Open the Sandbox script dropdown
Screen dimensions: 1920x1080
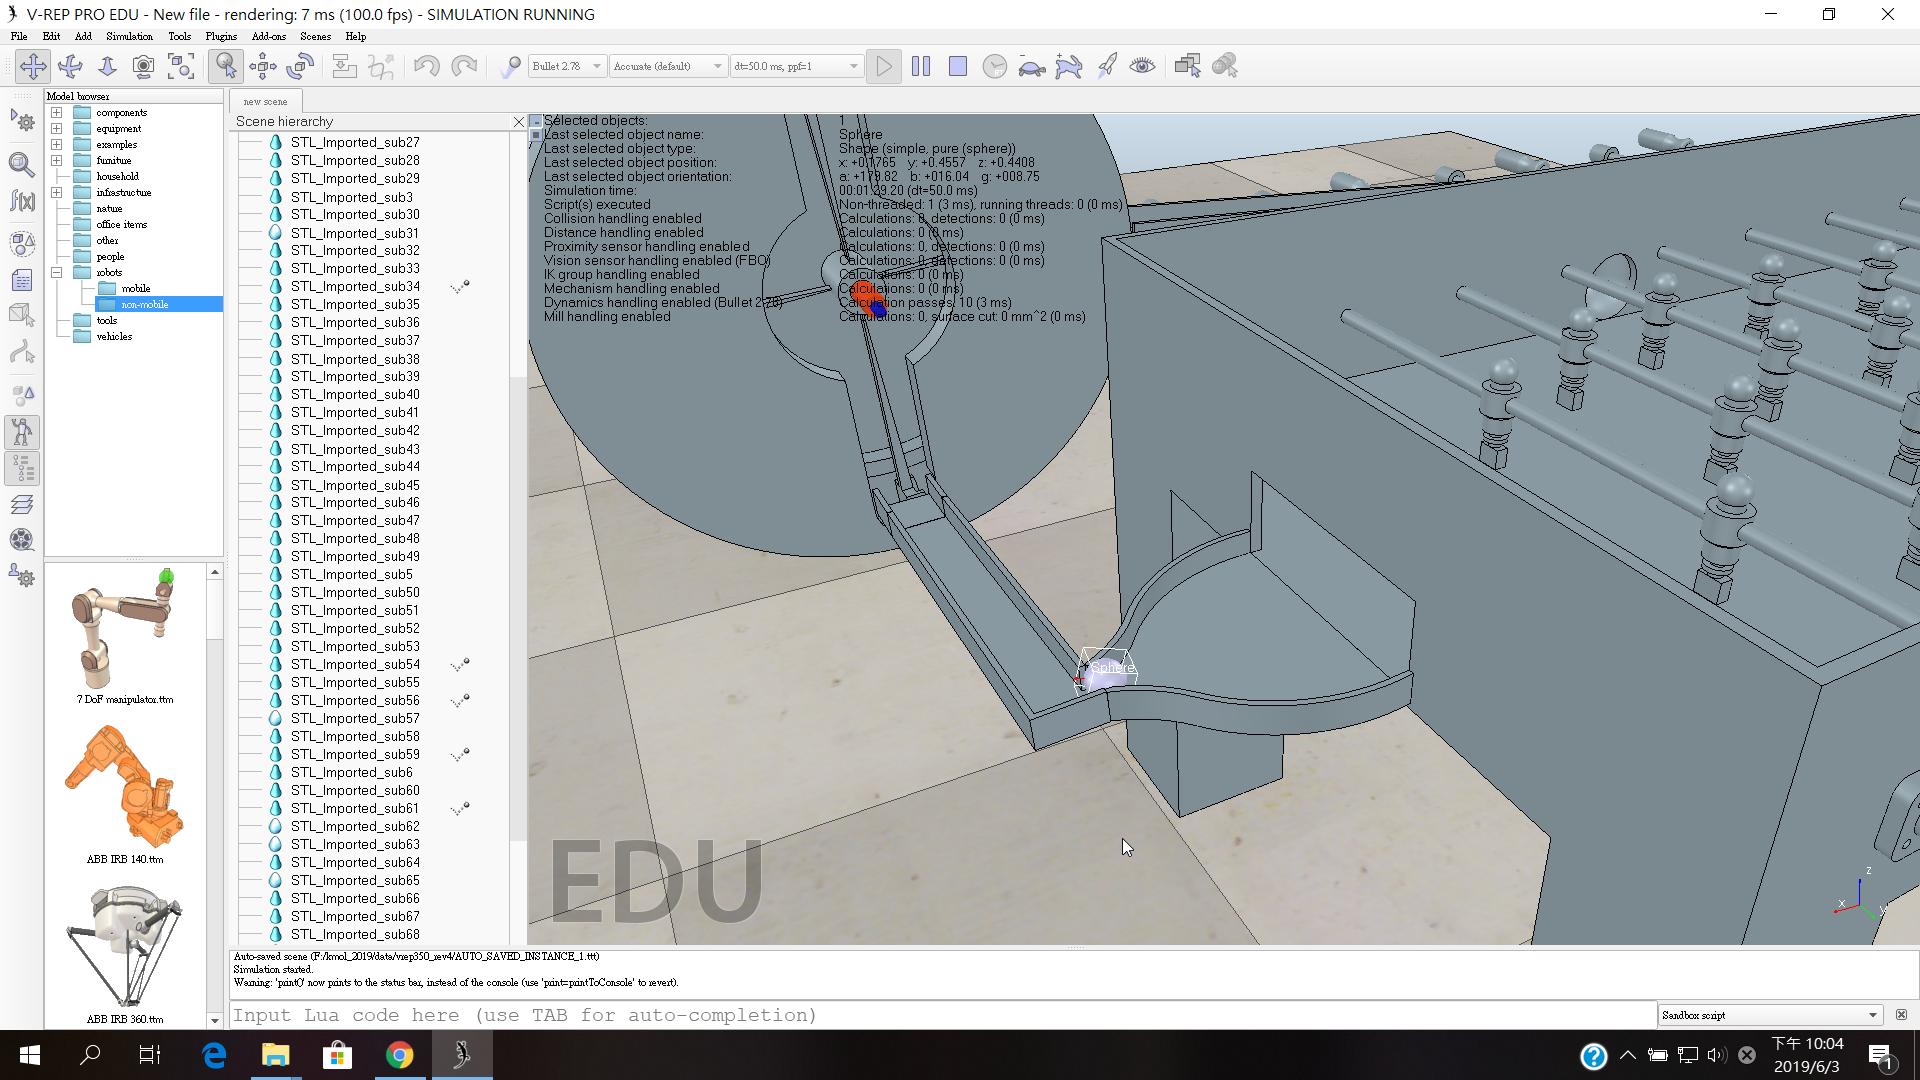tap(1770, 1015)
